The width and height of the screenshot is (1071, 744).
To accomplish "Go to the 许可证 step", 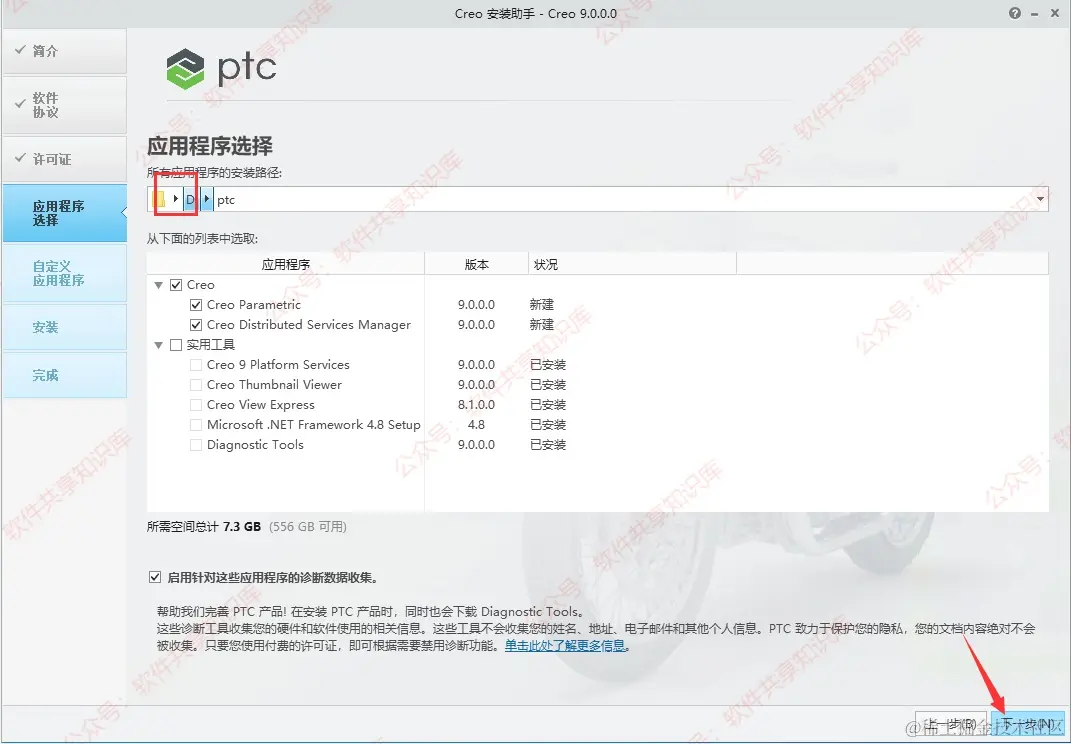I will coord(64,159).
